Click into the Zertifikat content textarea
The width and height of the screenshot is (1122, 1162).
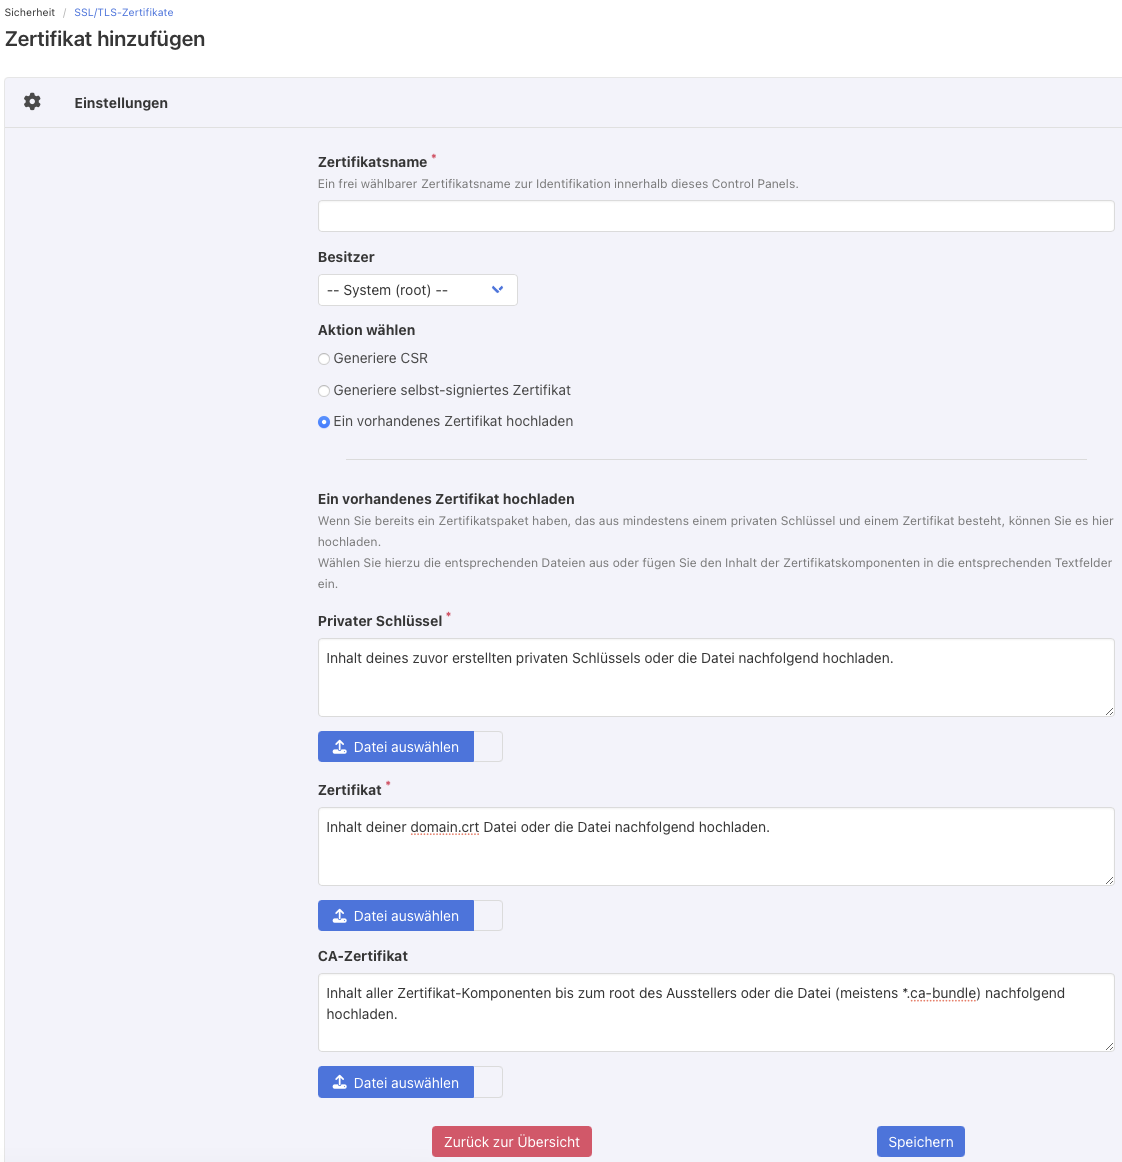coord(715,846)
